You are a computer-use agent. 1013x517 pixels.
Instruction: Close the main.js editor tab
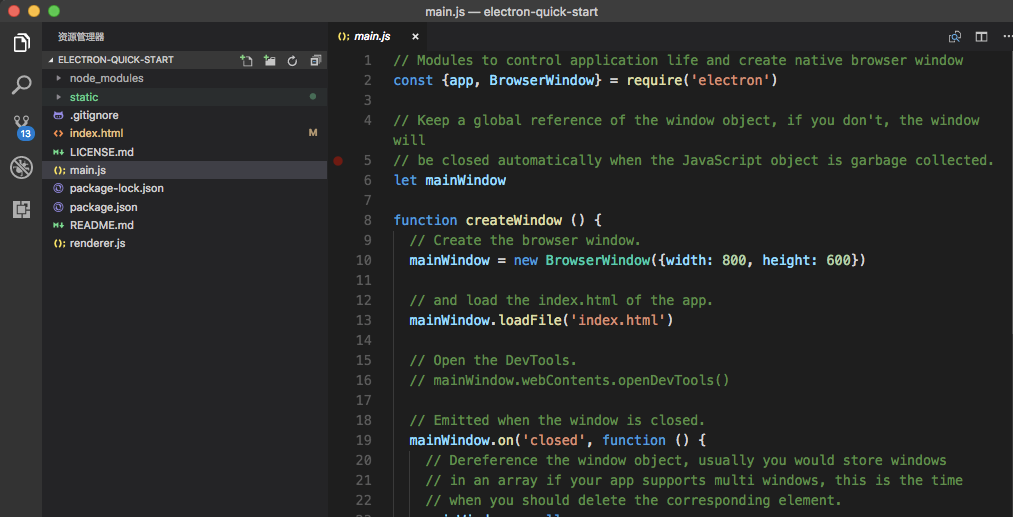click(415, 37)
